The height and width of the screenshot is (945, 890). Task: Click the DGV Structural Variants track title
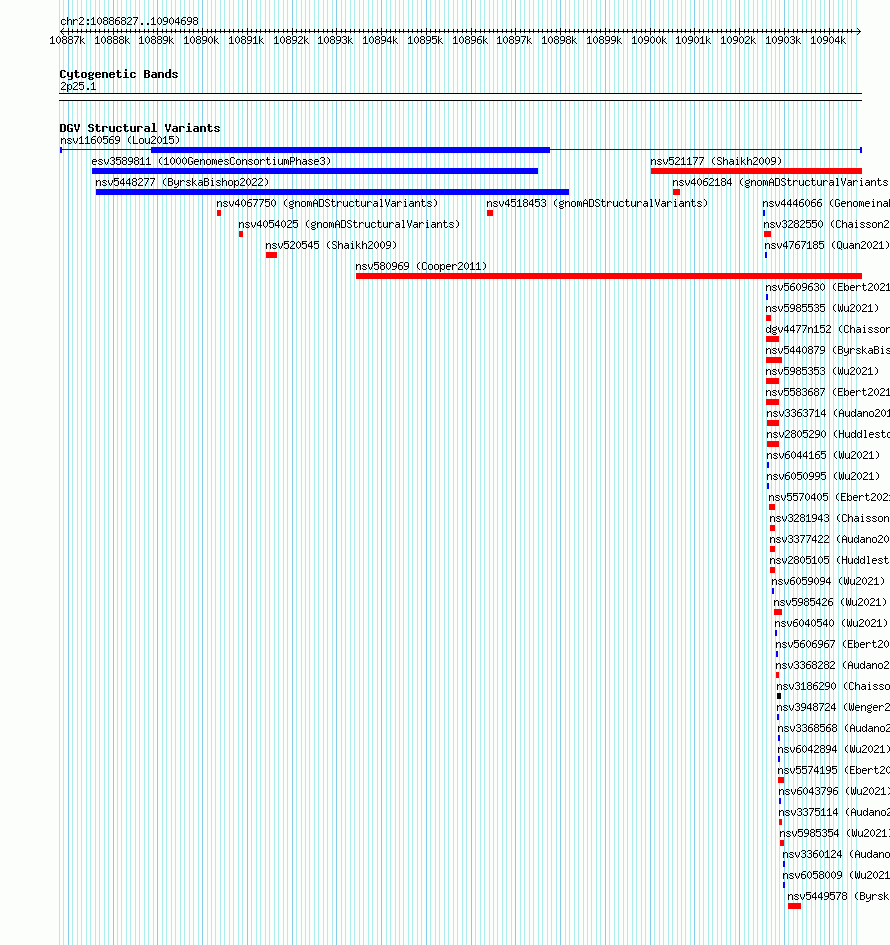point(140,128)
